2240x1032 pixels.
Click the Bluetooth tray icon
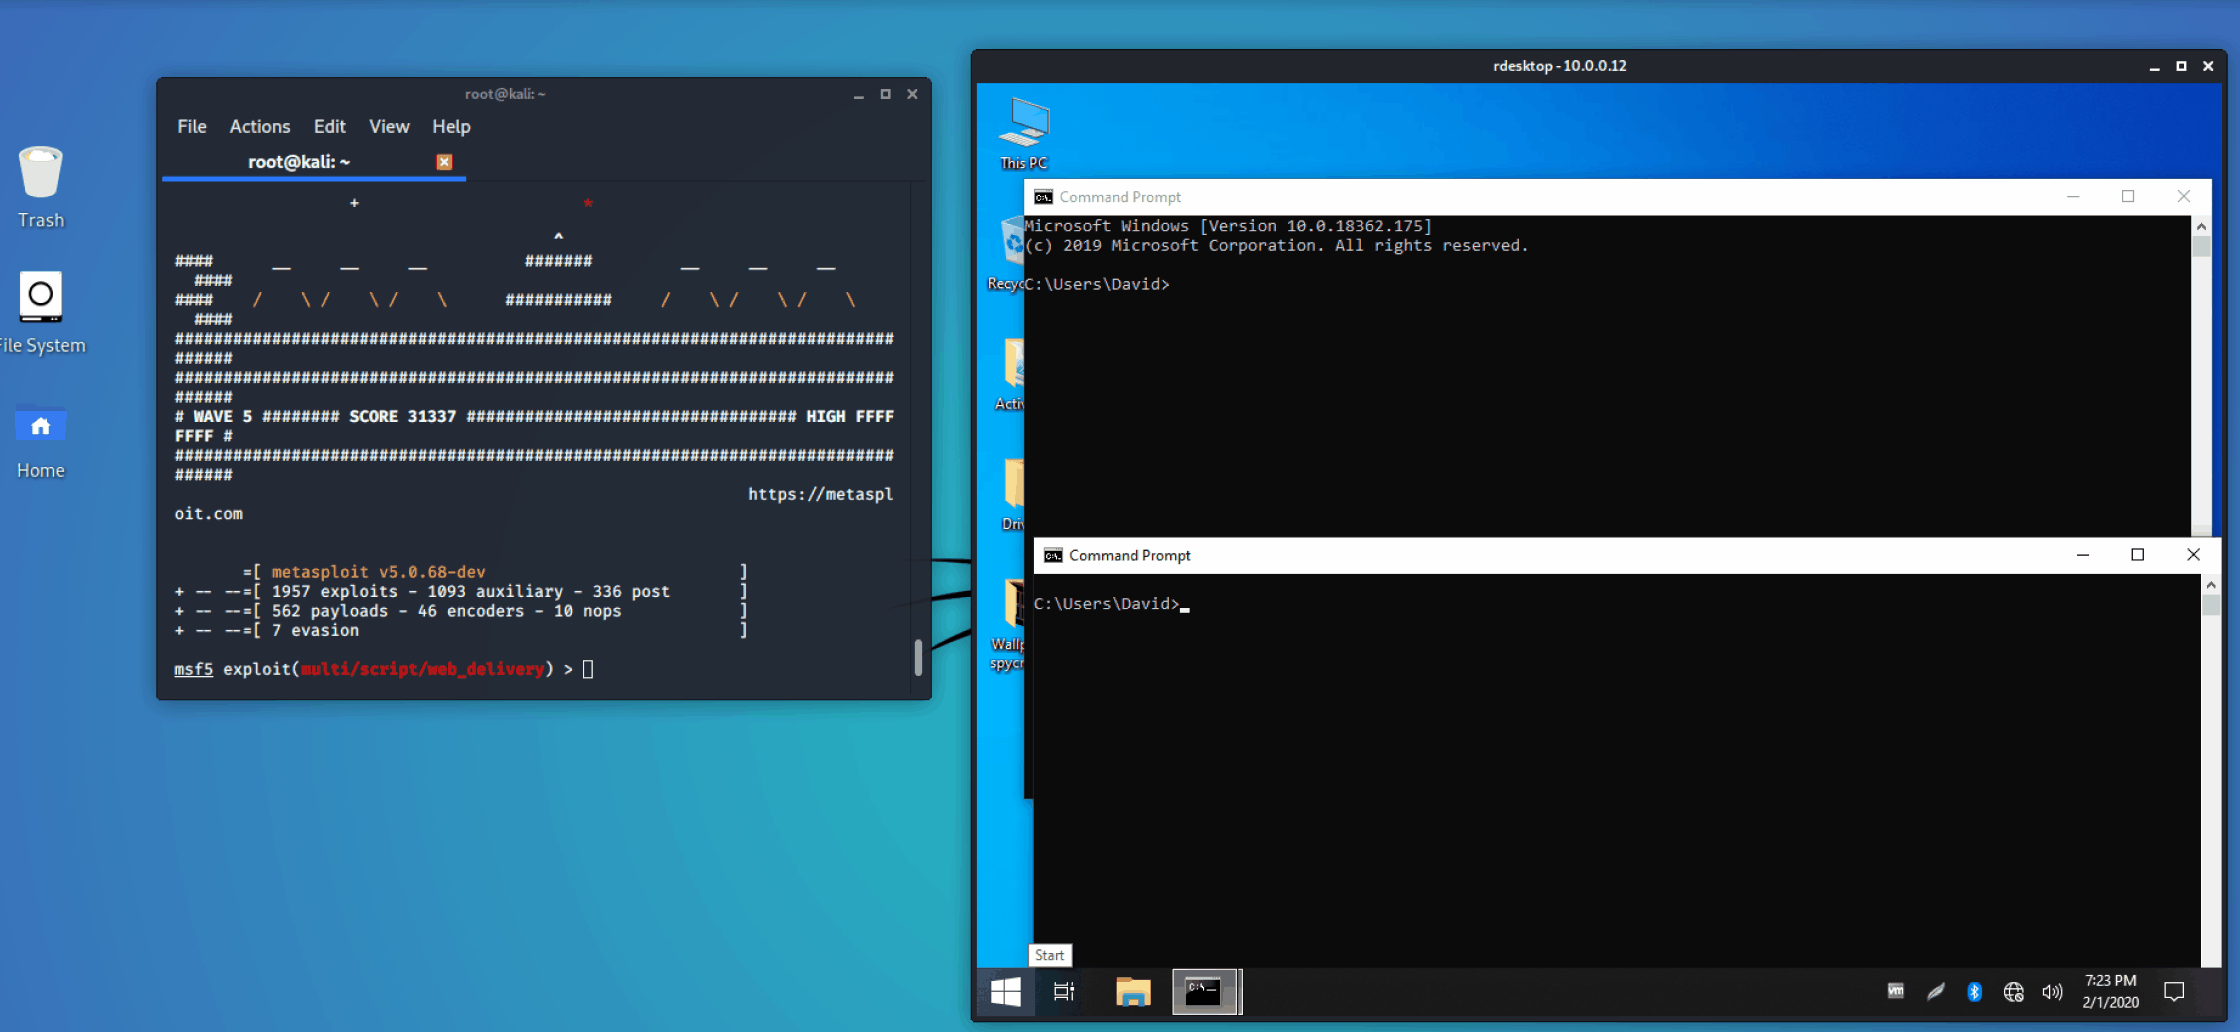1974,991
